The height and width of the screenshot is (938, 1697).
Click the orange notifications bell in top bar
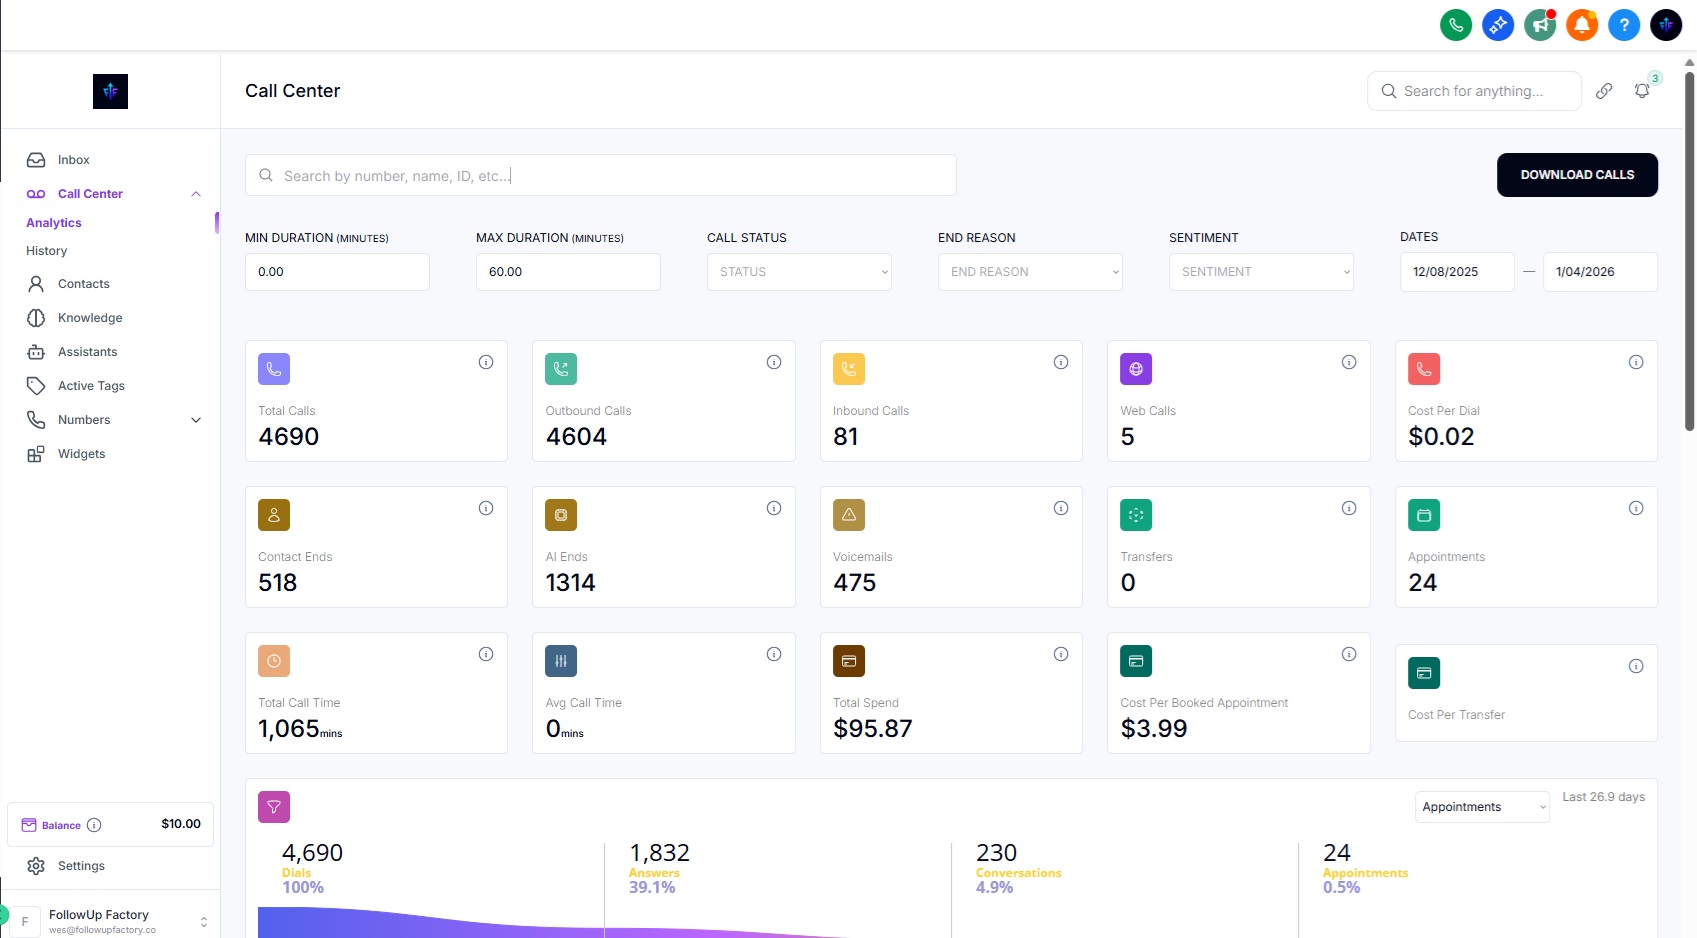1582,25
